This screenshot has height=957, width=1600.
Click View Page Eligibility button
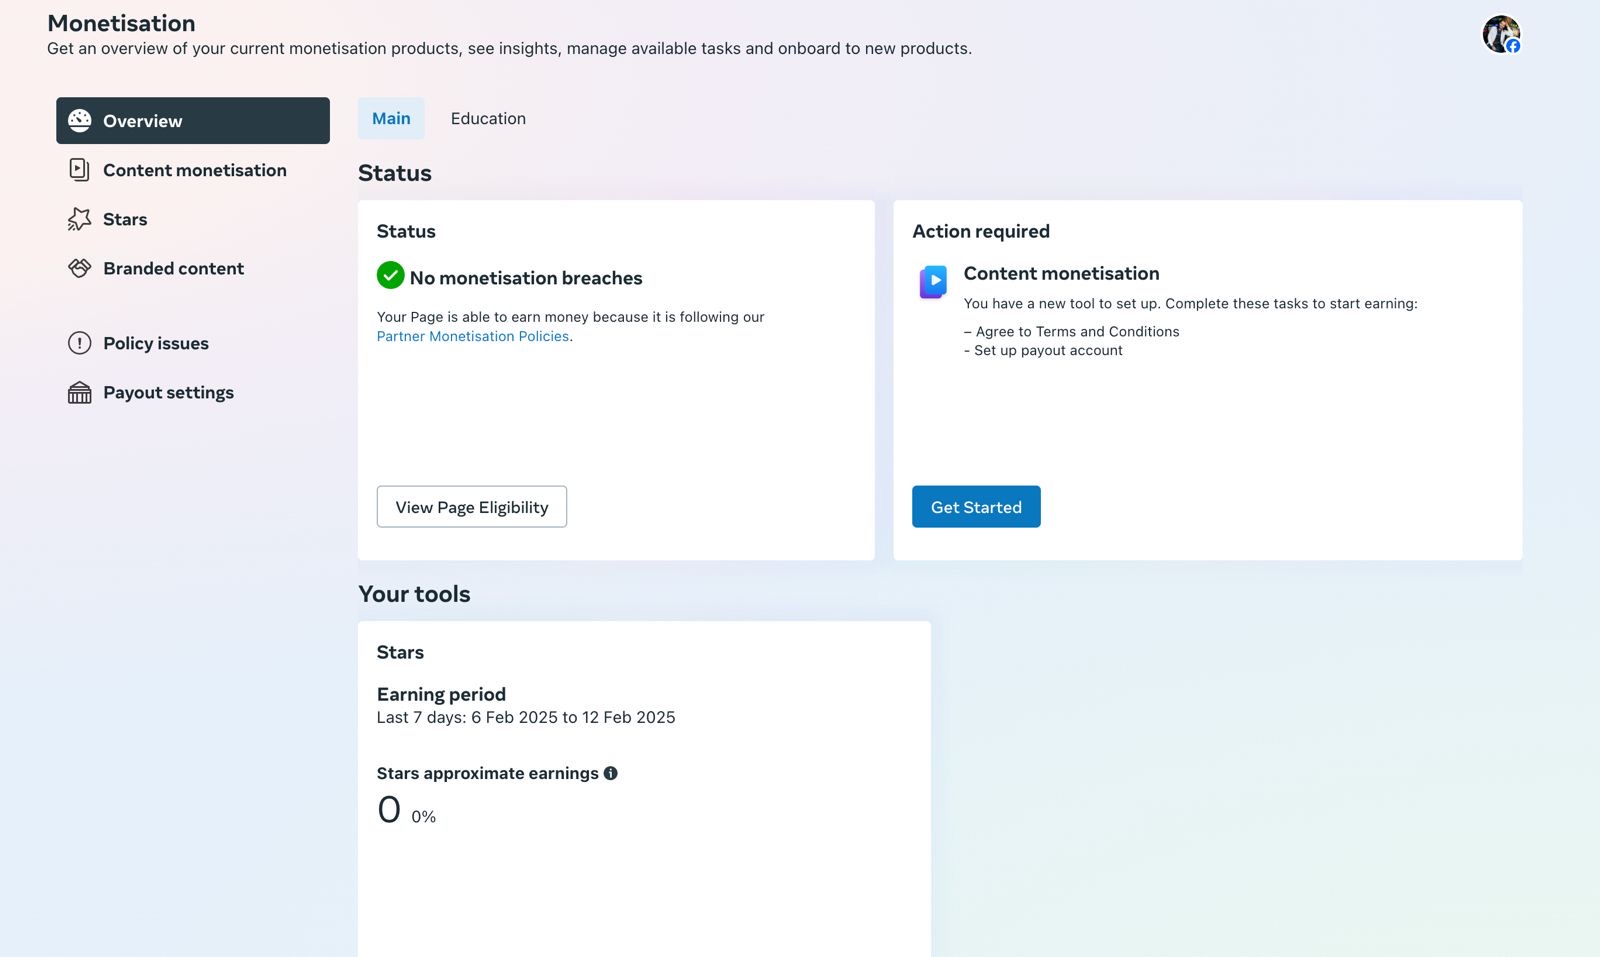(471, 507)
